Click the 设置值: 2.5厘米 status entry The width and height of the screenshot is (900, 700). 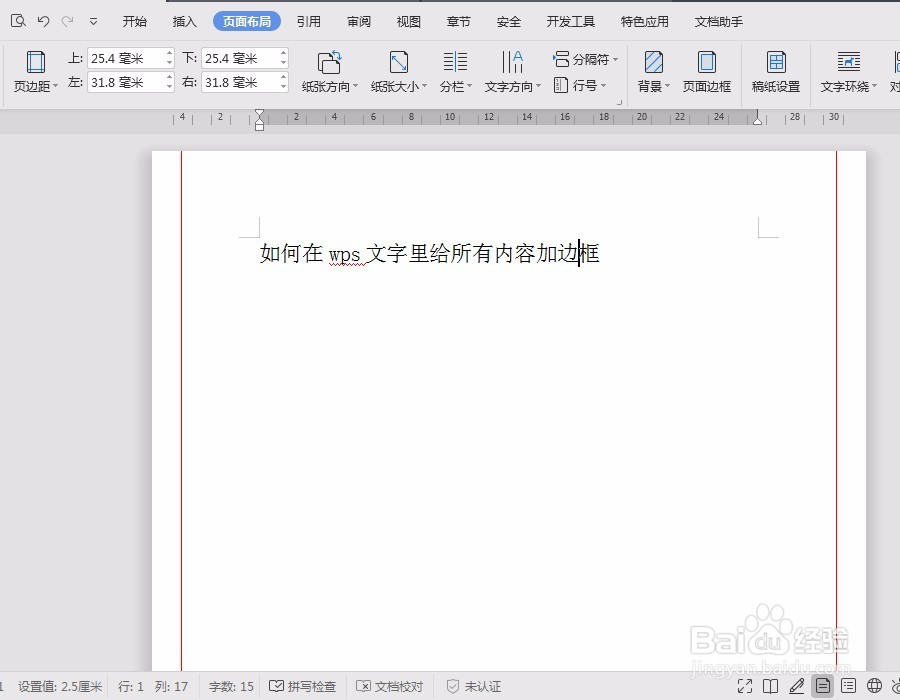pyautogui.click(x=60, y=686)
